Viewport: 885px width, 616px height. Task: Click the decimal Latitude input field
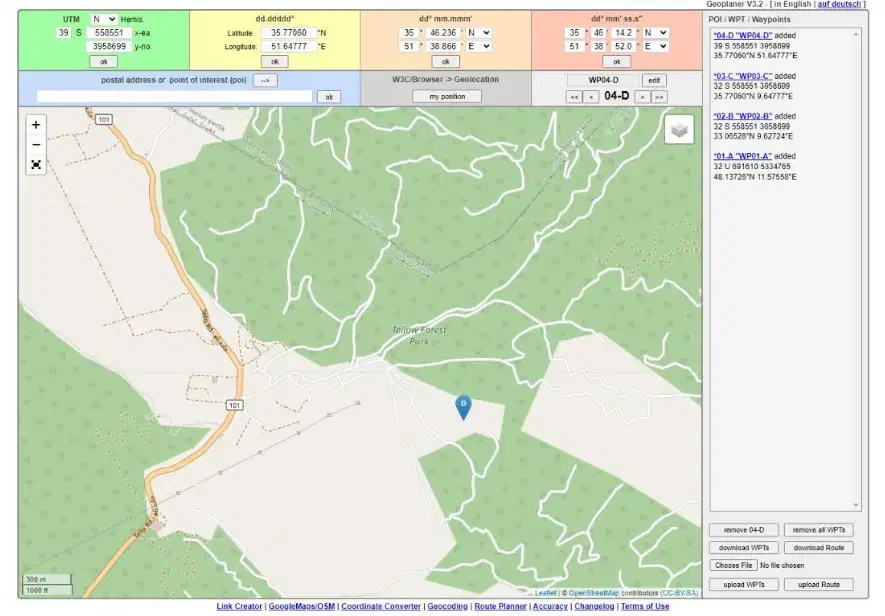point(288,32)
